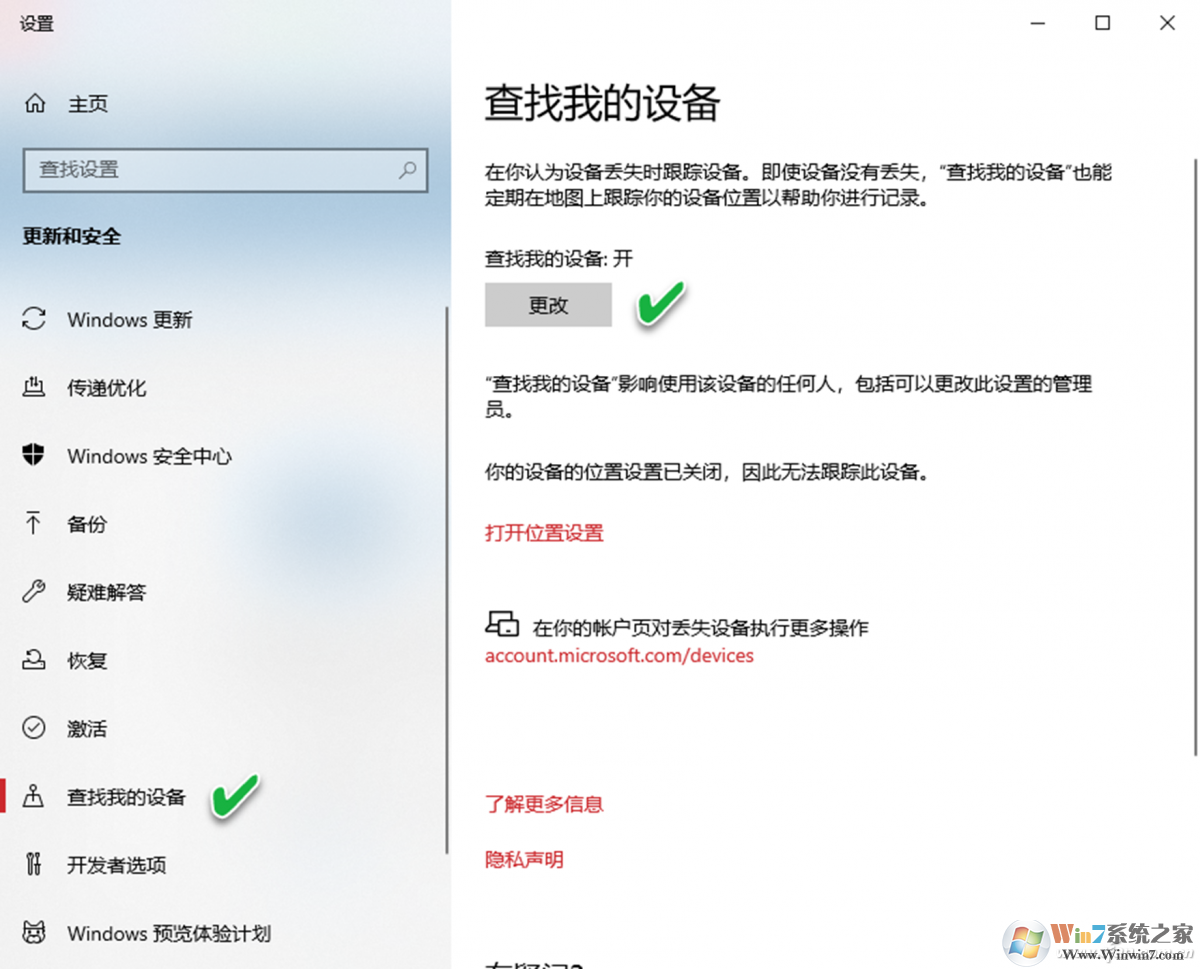Open 了解更多信息
This screenshot has height=969, width=1200.
click(x=544, y=803)
